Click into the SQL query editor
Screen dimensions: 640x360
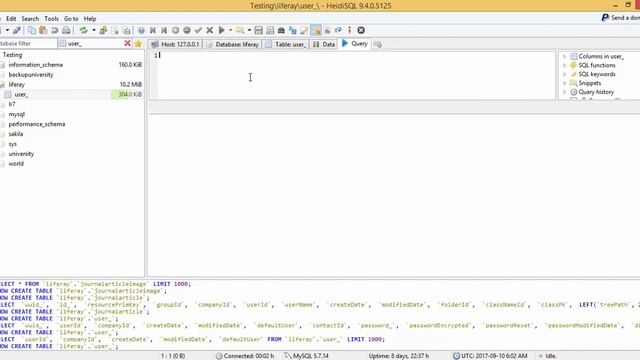tap(357, 75)
